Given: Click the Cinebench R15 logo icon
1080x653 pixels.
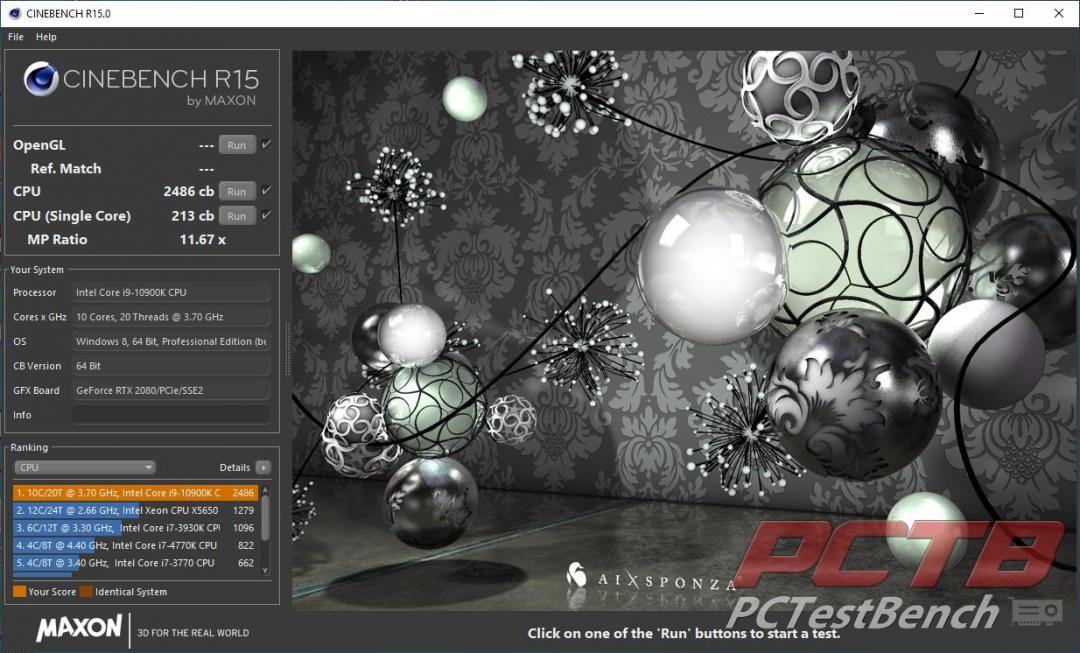Looking at the screenshot, I should (x=41, y=79).
